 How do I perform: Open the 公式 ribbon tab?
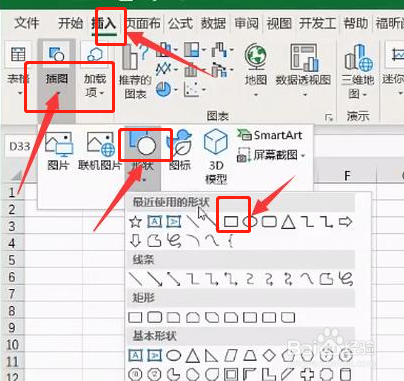(180, 23)
